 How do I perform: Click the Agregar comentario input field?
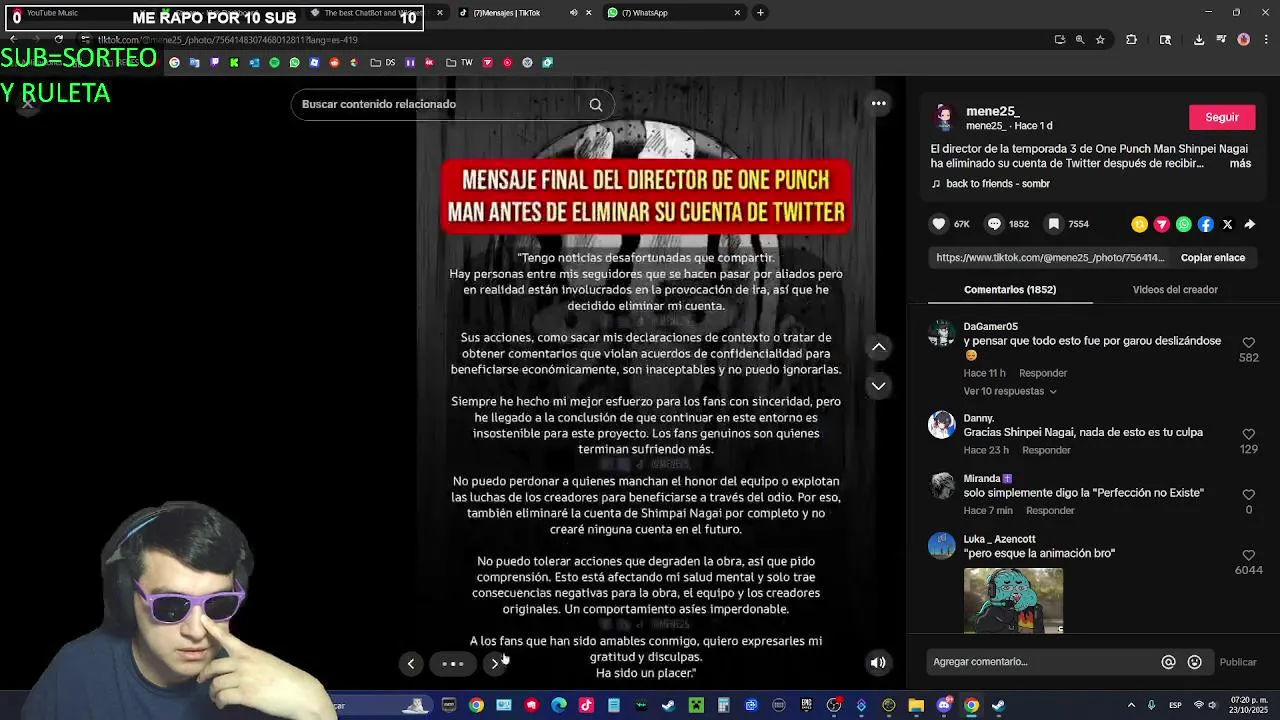(1040, 662)
